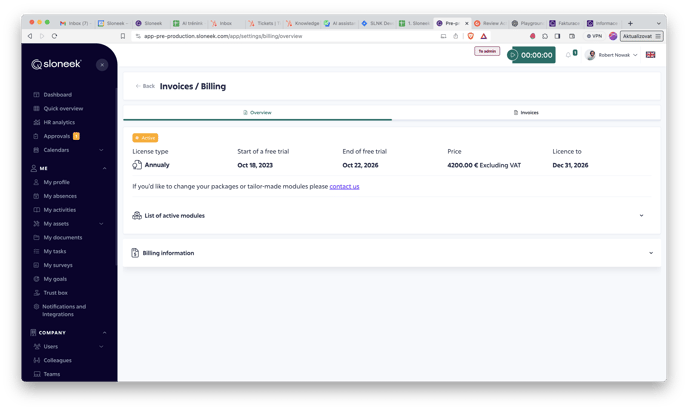Click browser back arrow

[30, 36]
